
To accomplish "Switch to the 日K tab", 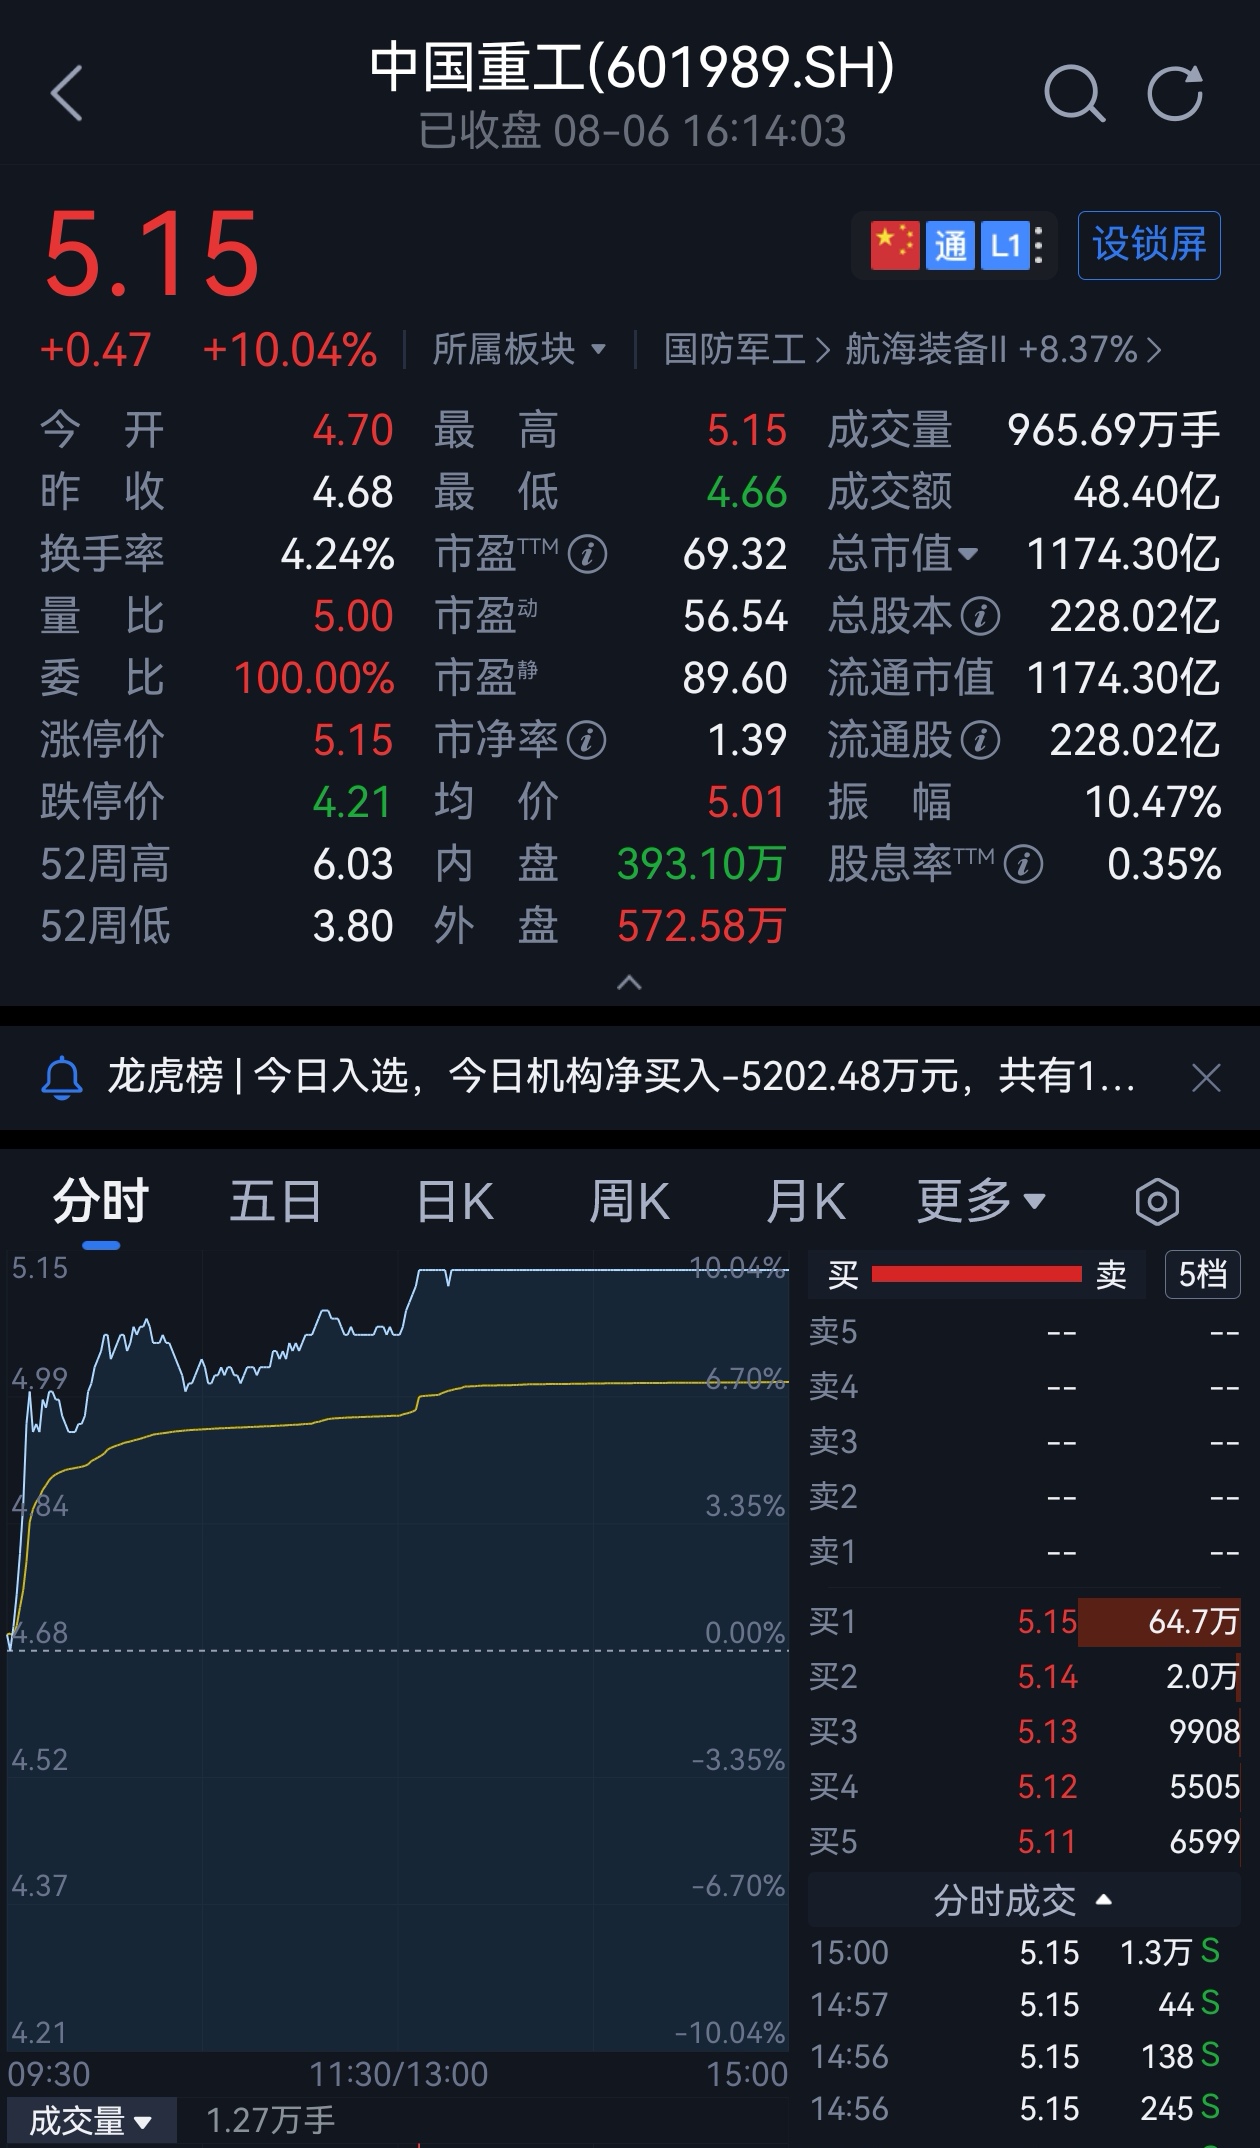I will (x=455, y=1201).
